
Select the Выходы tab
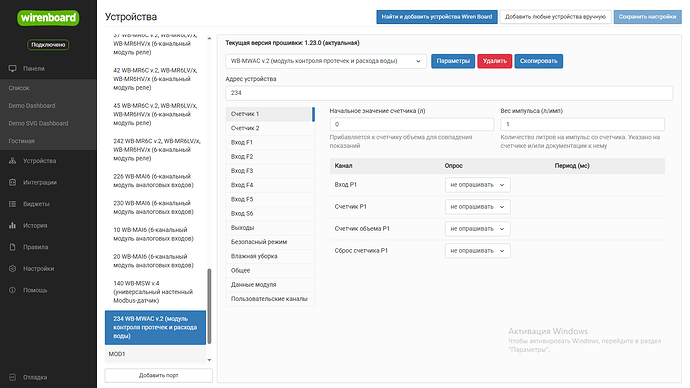(x=270, y=228)
